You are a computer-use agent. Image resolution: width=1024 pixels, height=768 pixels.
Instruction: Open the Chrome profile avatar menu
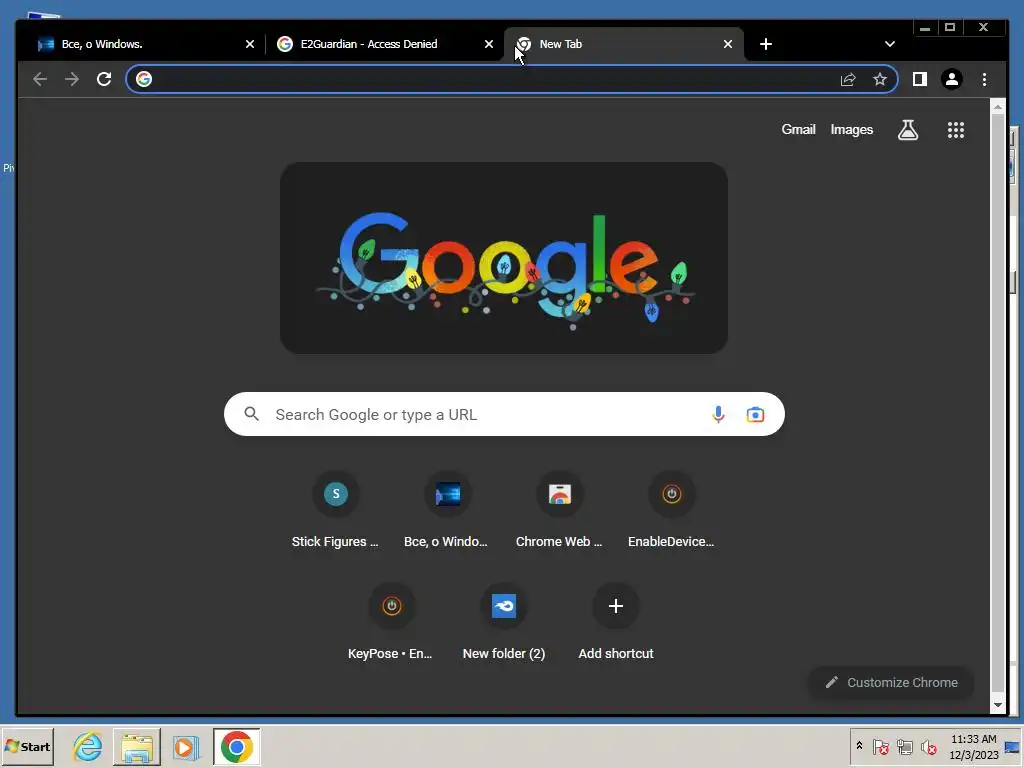(952, 79)
